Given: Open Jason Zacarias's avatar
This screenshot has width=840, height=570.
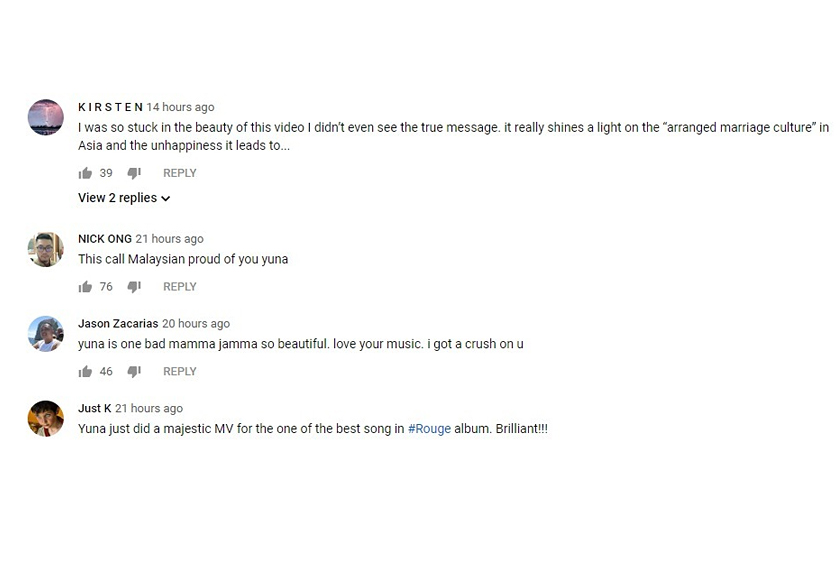Looking at the screenshot, I should (x=46, y=334).
